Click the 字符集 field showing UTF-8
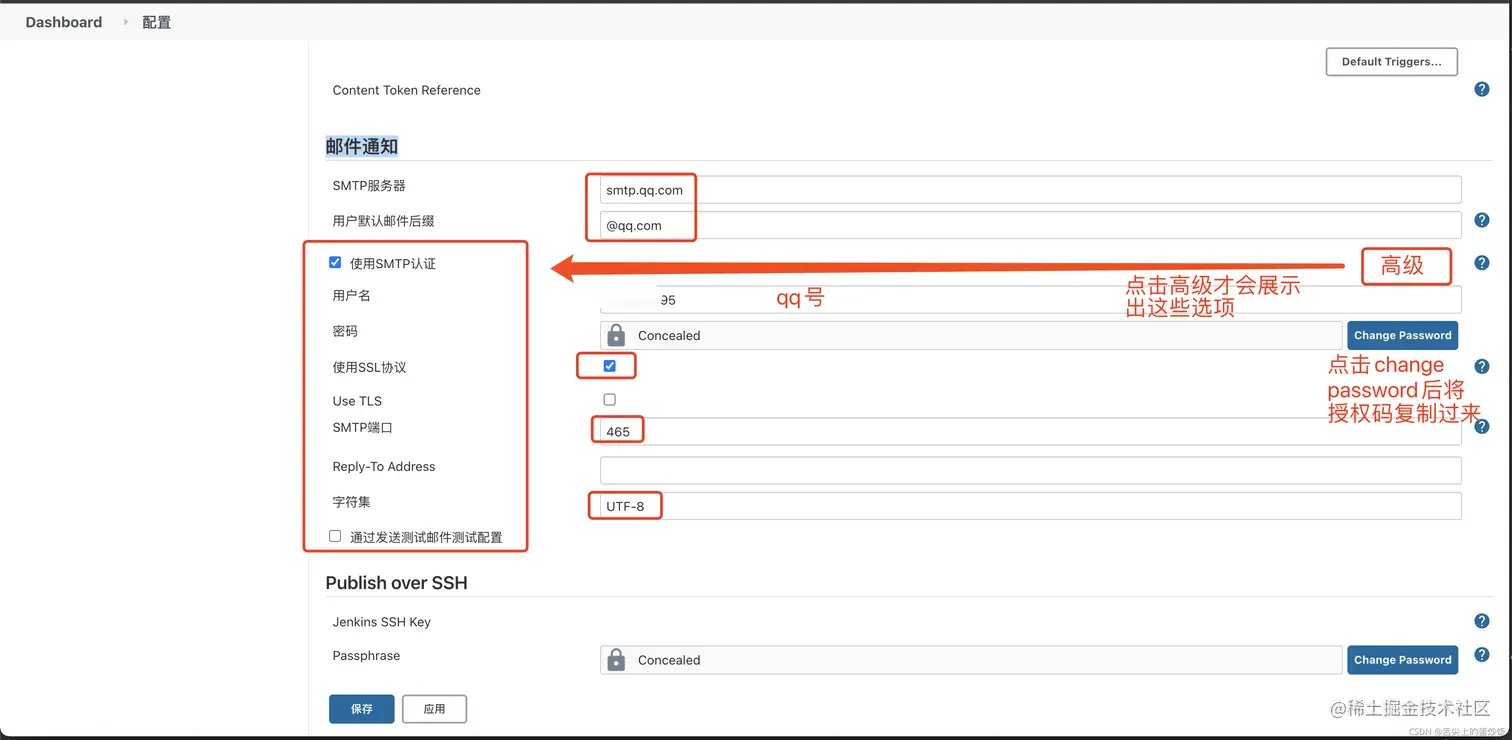This screenshot has width=1512, height=740. (x=1030, y=506)
